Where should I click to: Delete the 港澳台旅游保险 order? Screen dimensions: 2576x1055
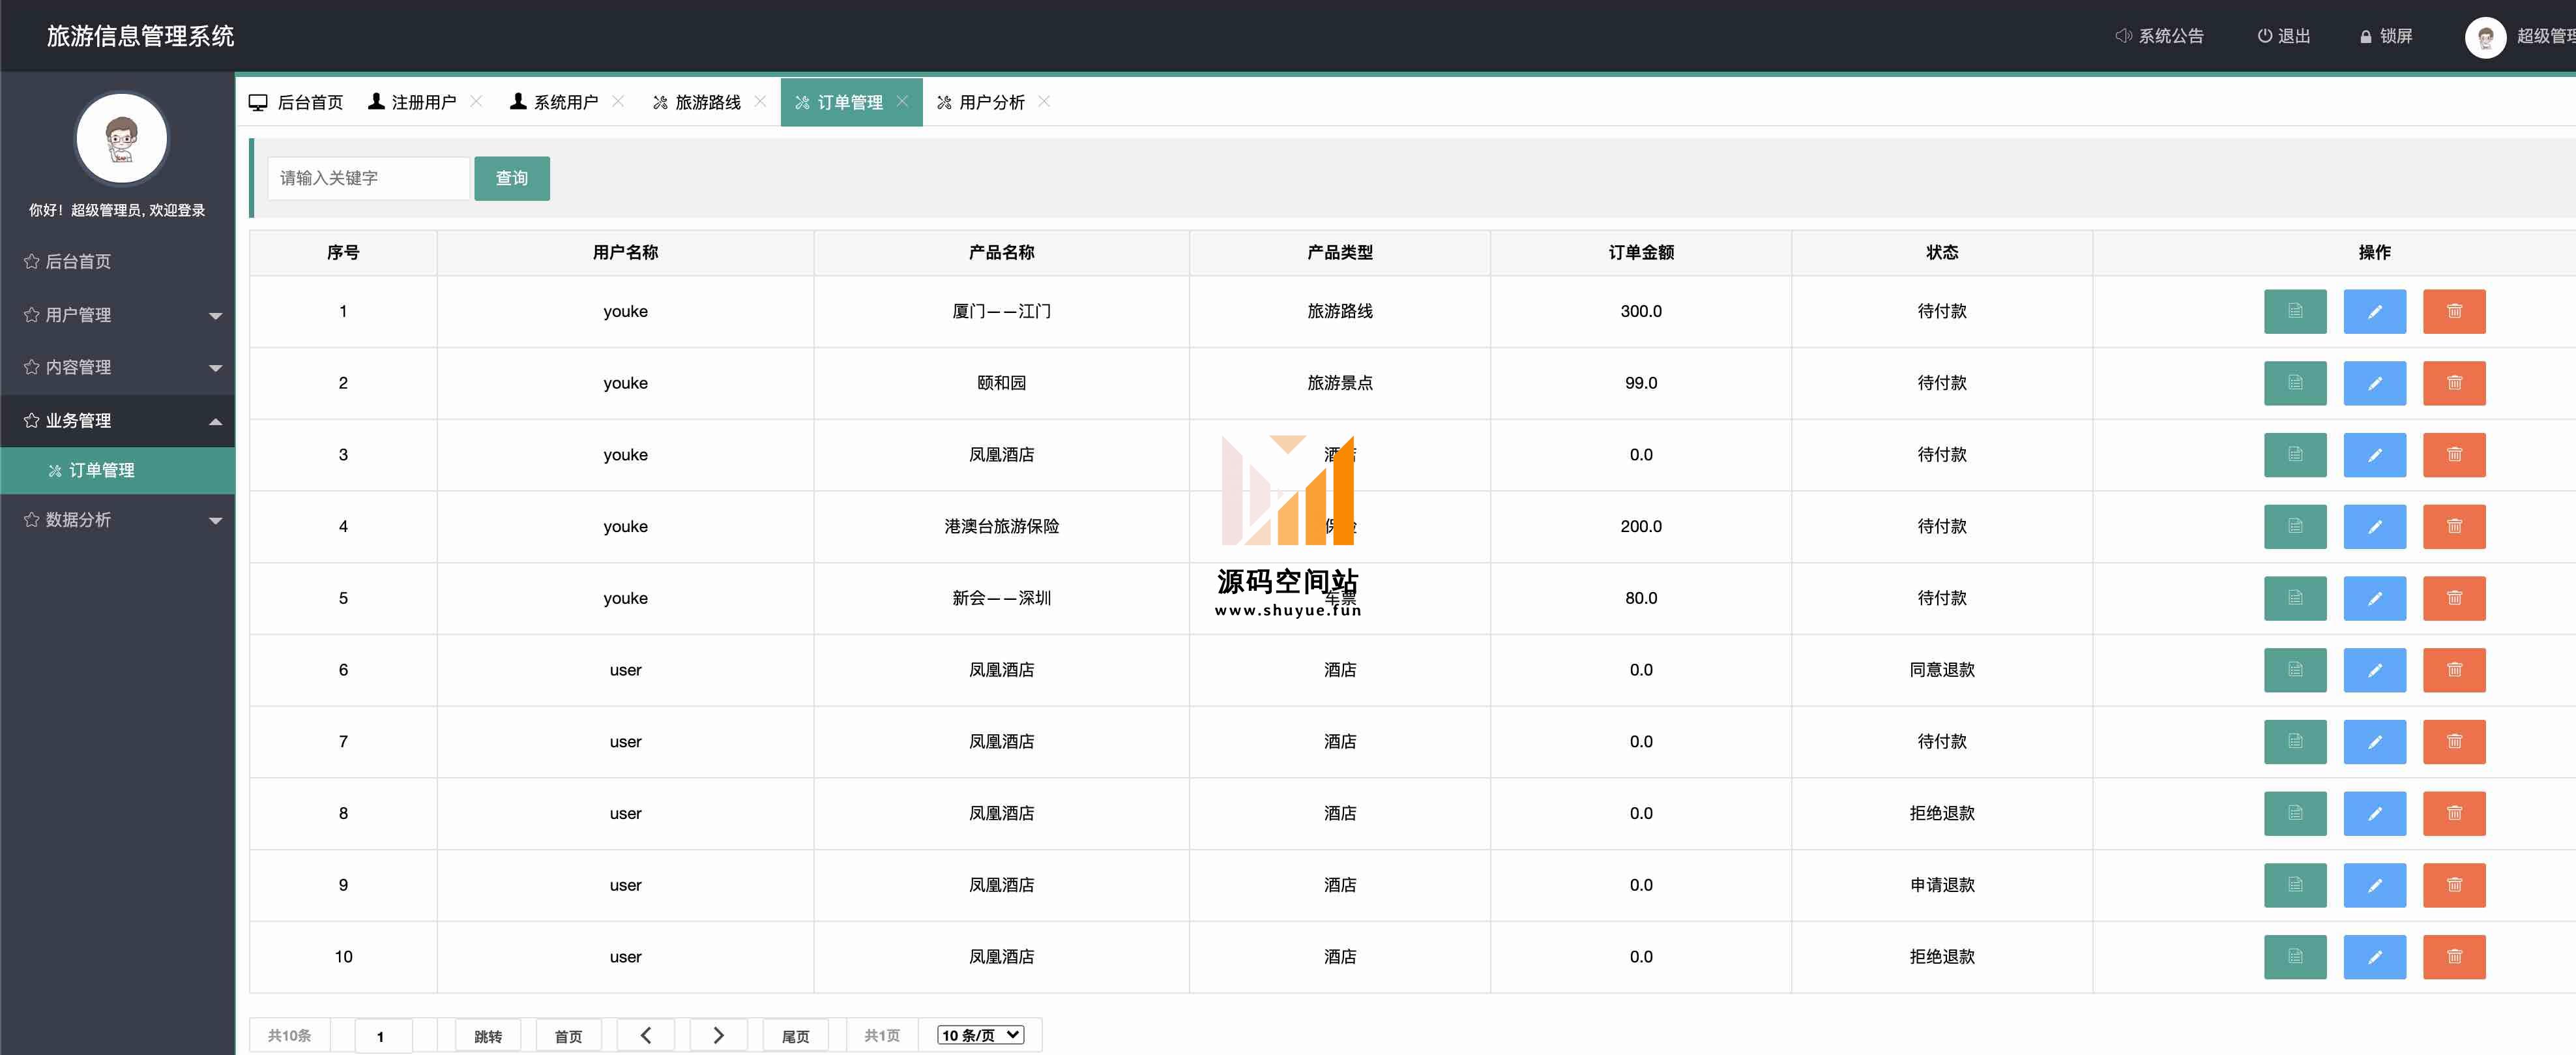[x=2454, y=526]
